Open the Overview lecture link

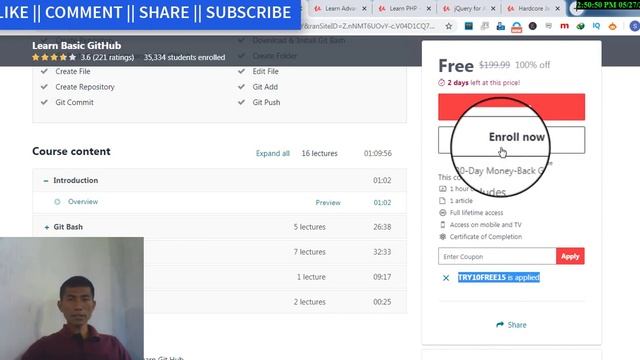(83, 202)
